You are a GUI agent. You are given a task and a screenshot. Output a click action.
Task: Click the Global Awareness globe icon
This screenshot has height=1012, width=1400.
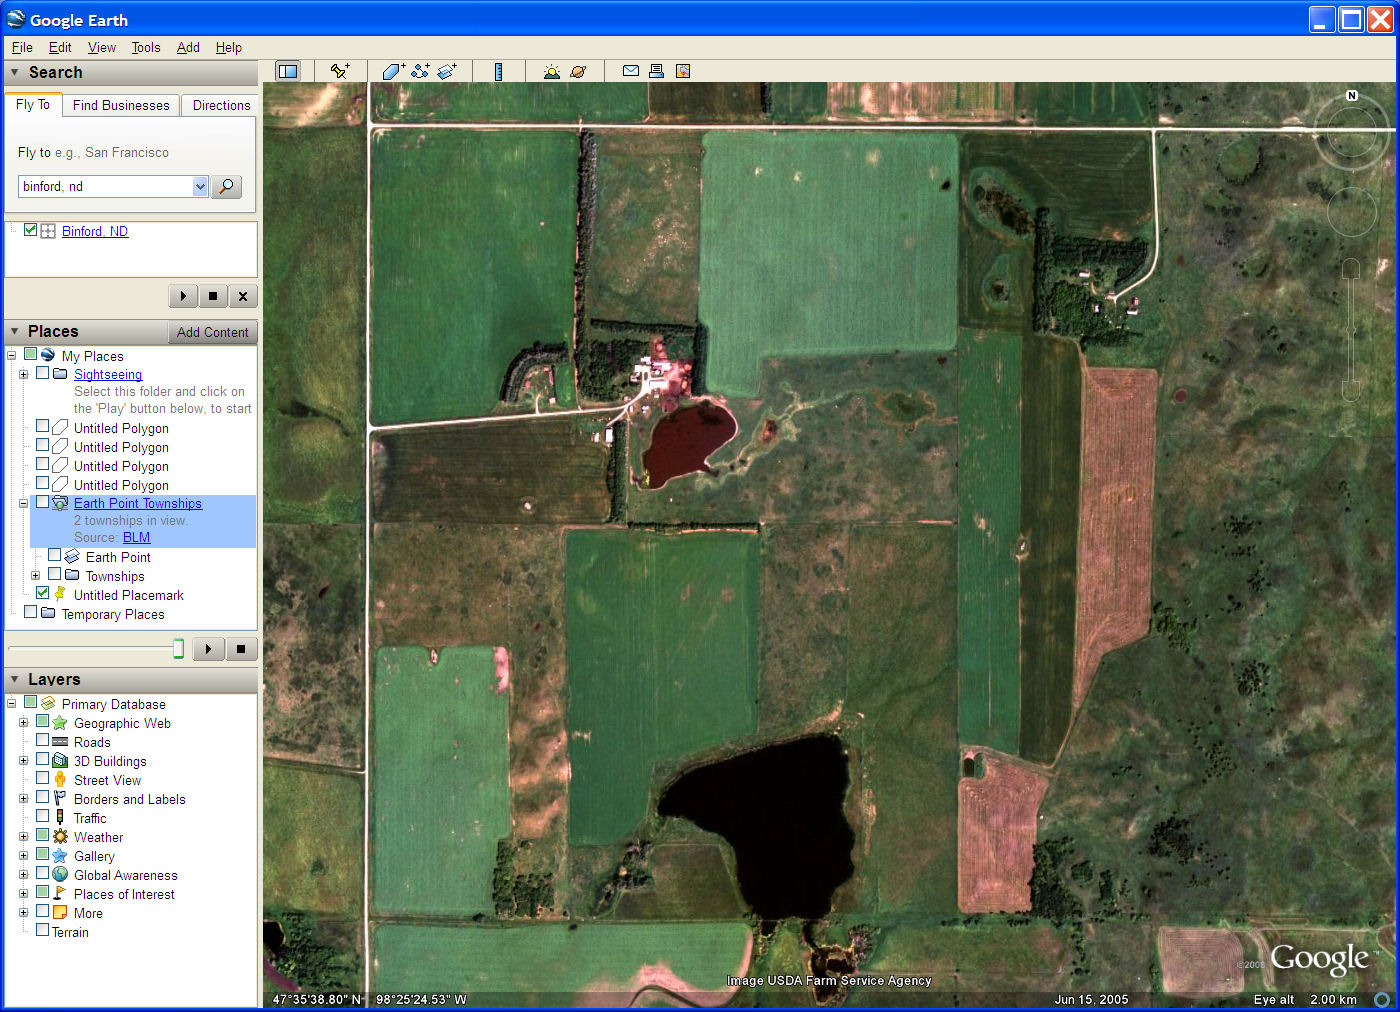tap(60, 875)
